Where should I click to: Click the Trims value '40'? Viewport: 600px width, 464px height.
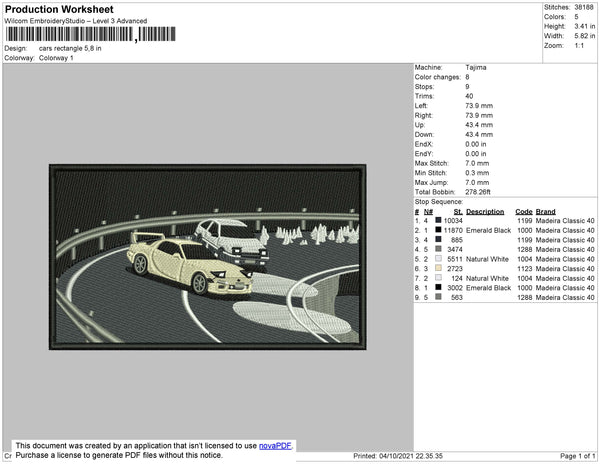click(x=469, y=96)
